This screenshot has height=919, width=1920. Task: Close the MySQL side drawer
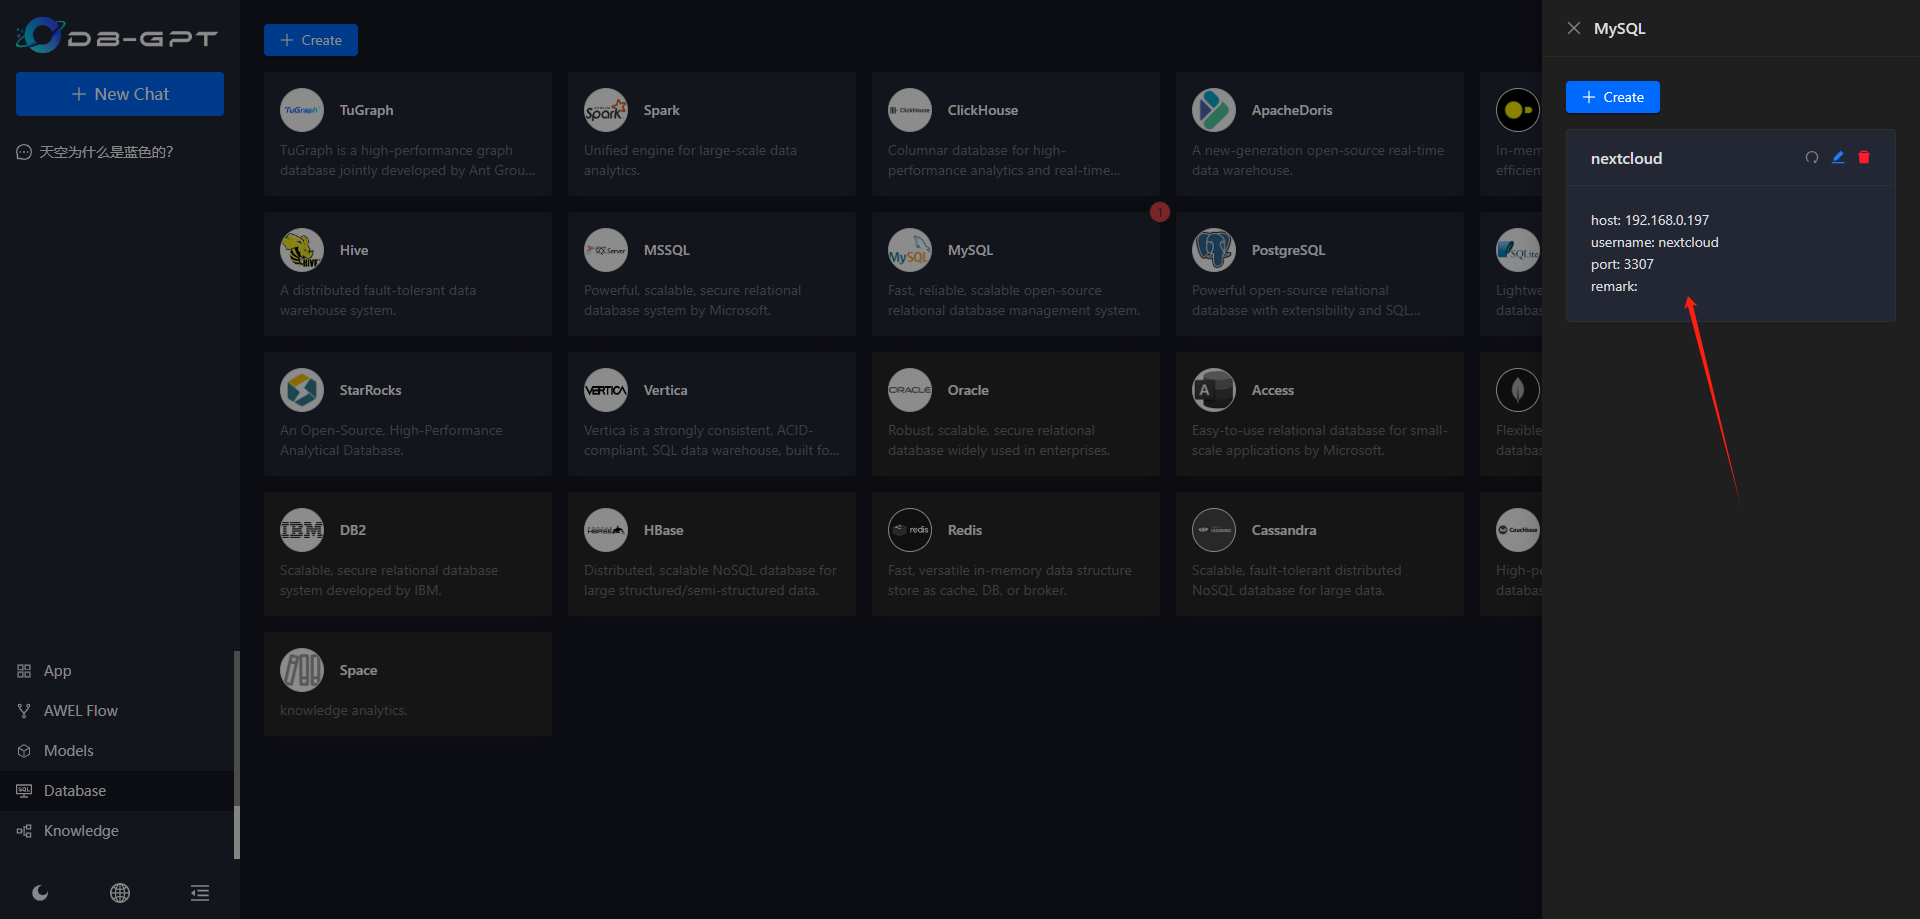[1574, 28]
